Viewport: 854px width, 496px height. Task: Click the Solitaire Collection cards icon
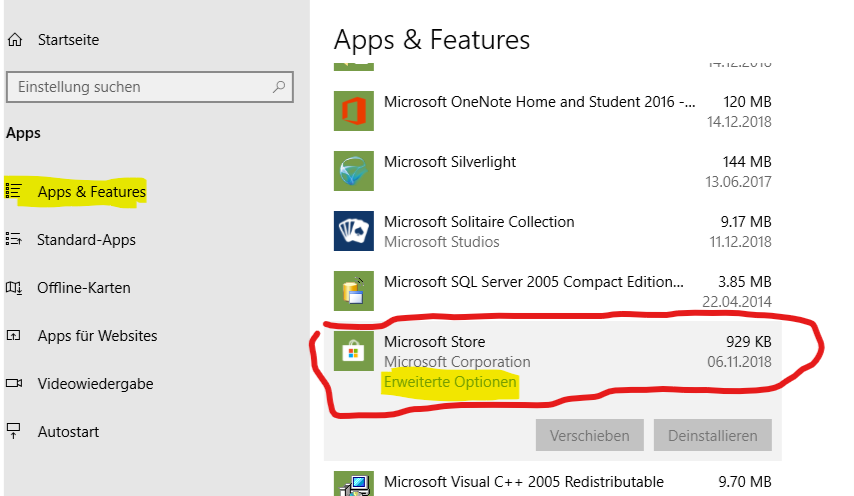(x=354, y=231)
